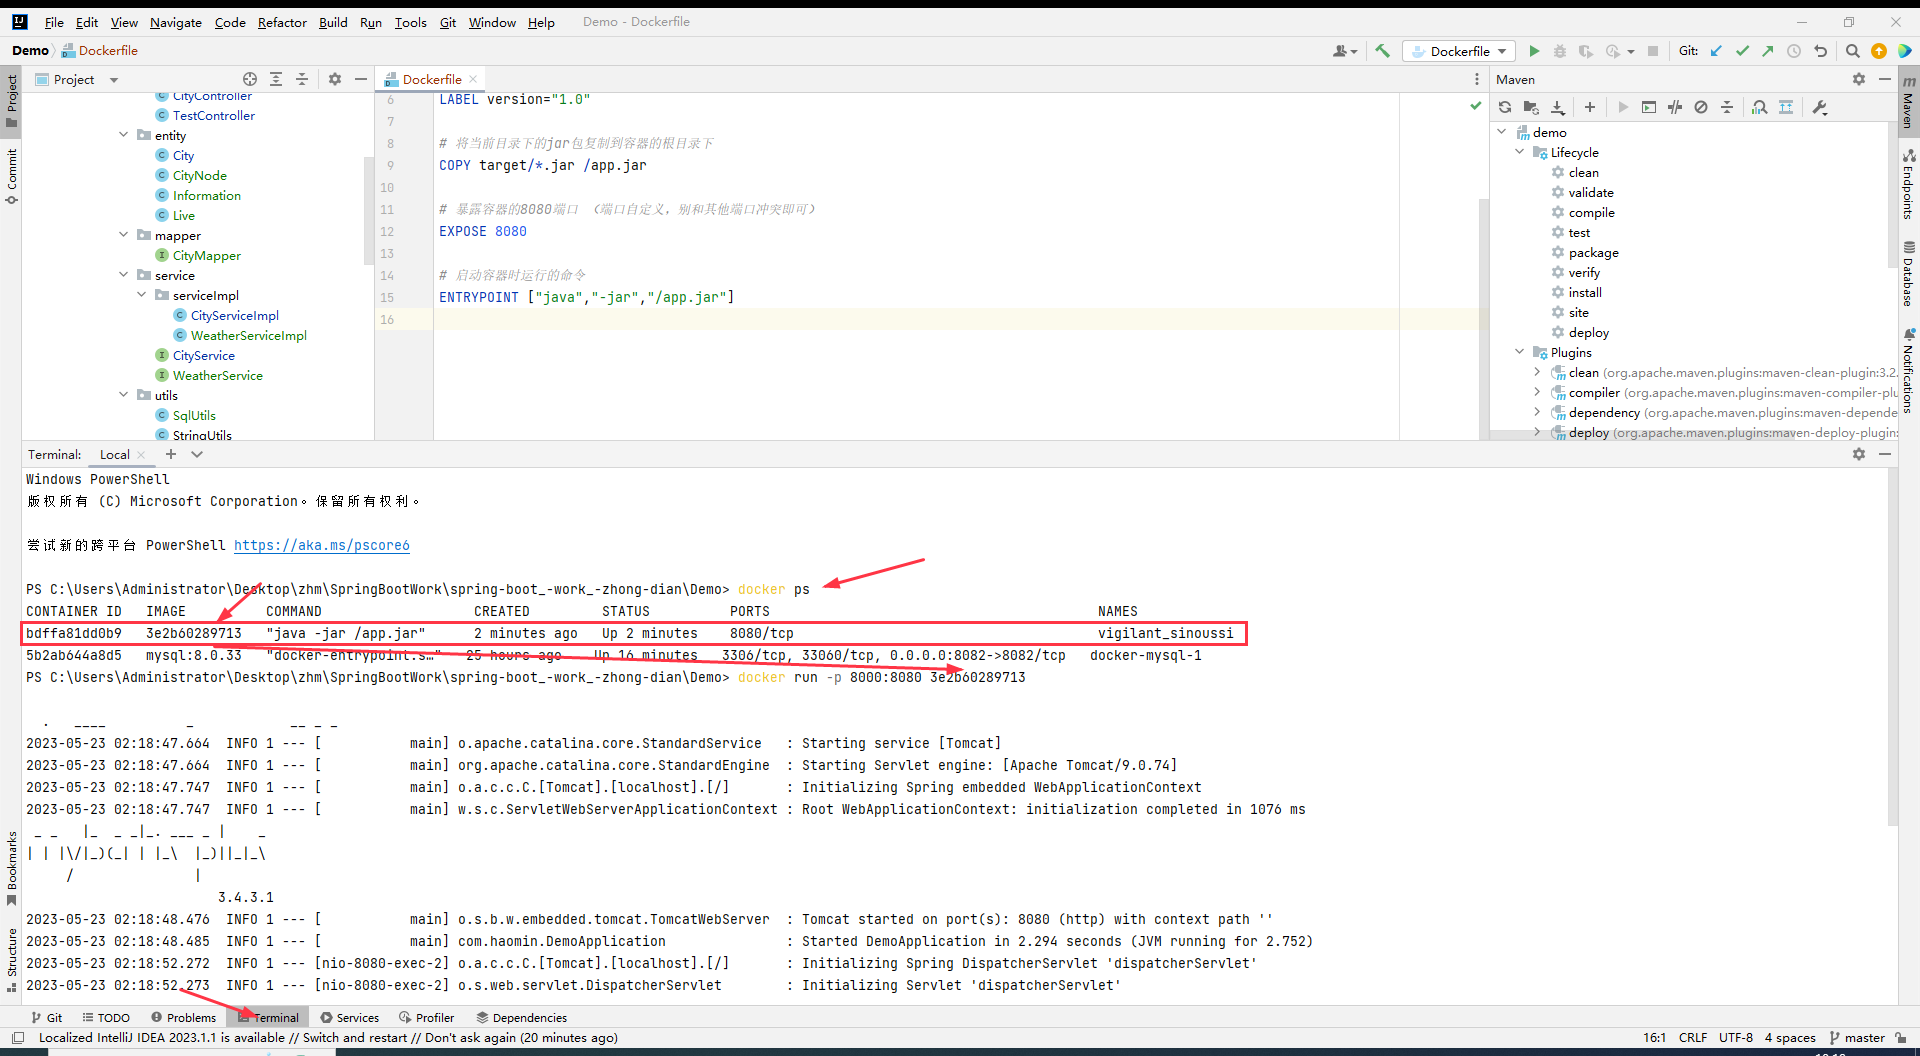Click Maven add project plus icon
Screen dimensions: 1920x1056
pyautogui.click(x=1590, y=107)
